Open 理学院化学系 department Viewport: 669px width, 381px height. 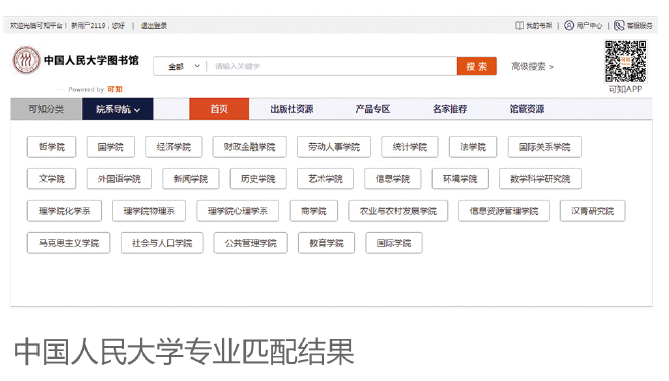(64, 211)
